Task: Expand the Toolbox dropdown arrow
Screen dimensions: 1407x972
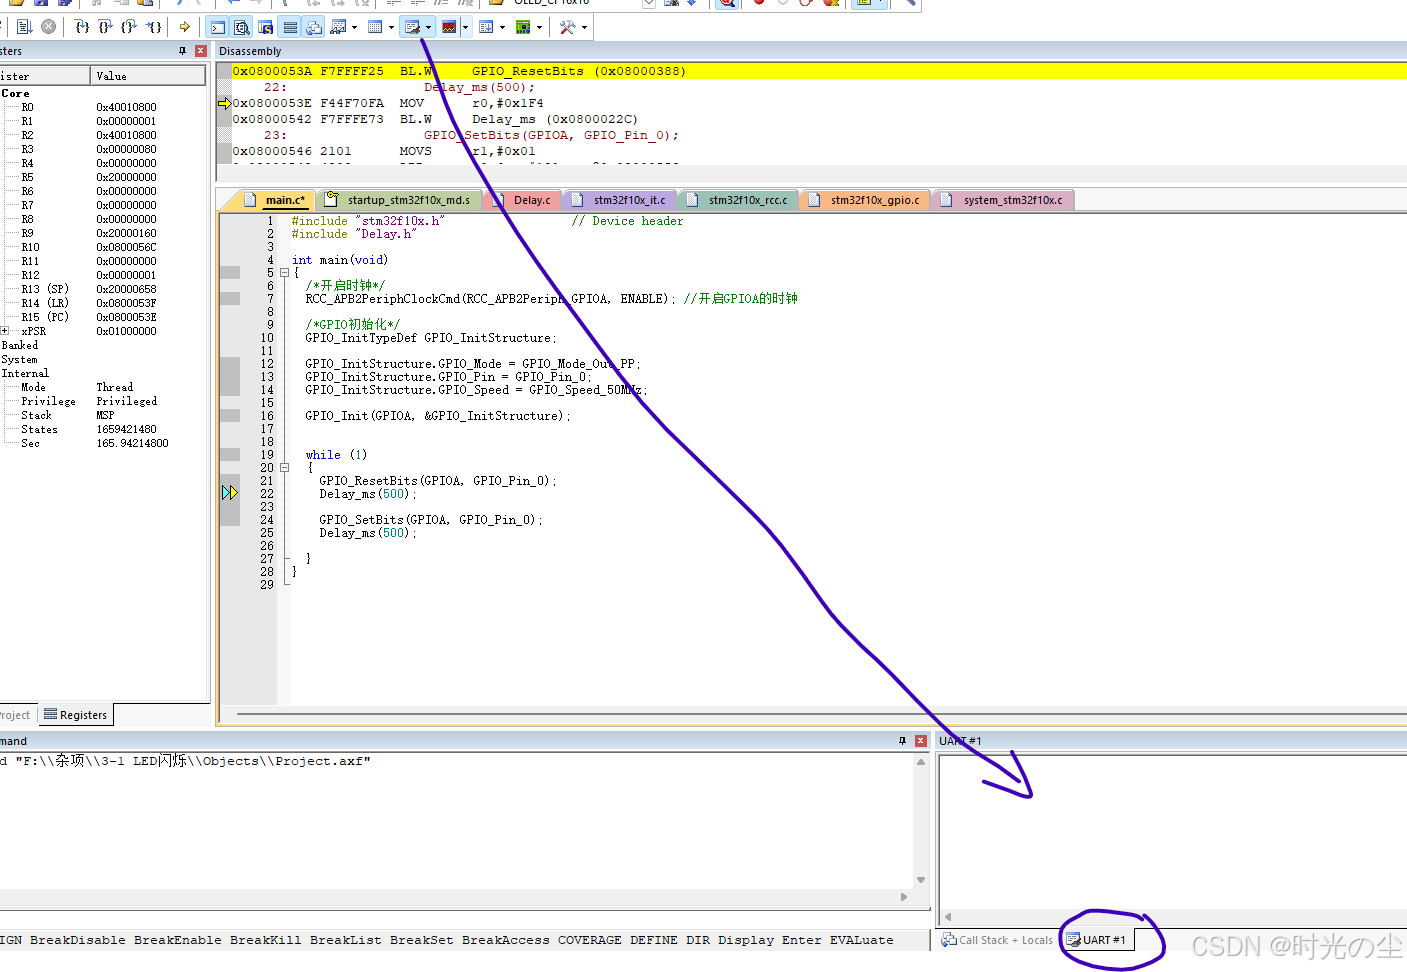Action: (x=584, y=27)
